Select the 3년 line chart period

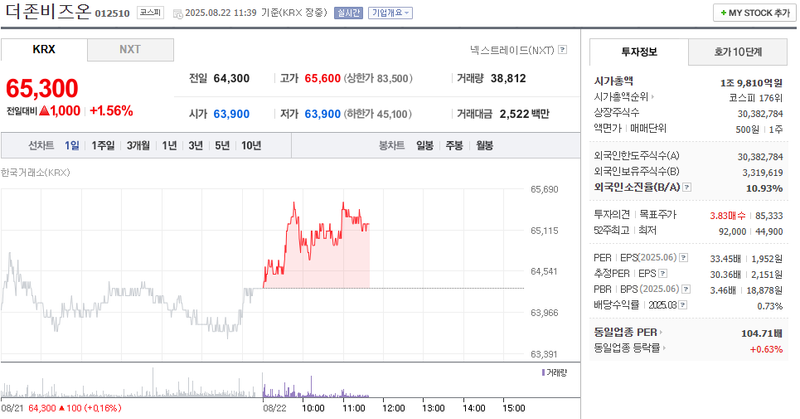coord(196,145)
